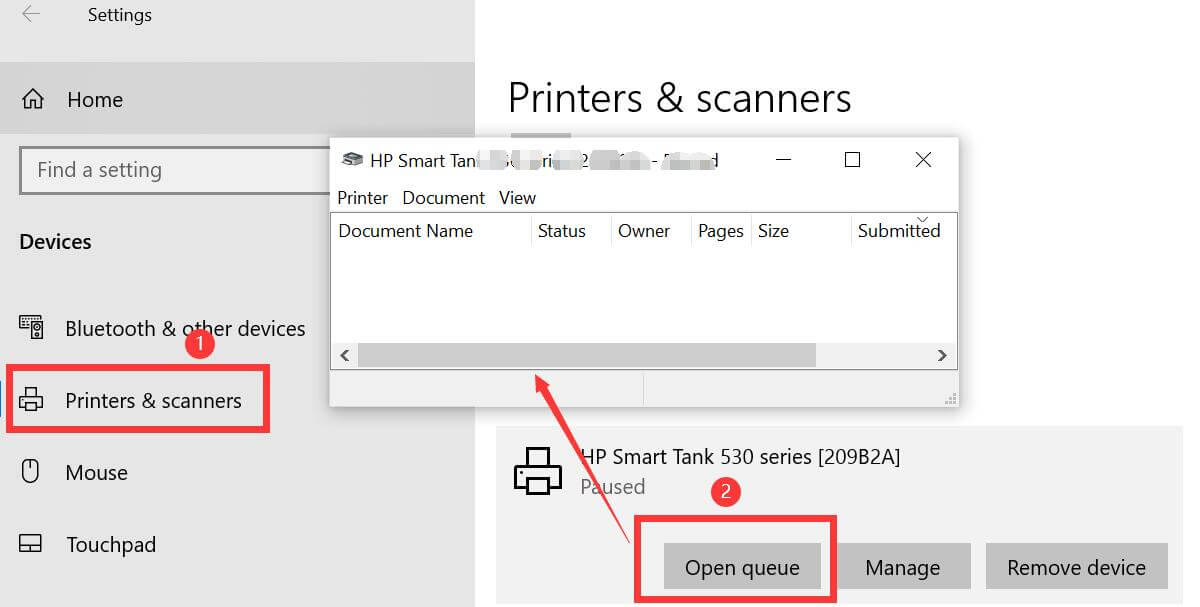Select the Bluetooth & other devices icon
This screenshot has width=1200, height=607.
[33, 328]
